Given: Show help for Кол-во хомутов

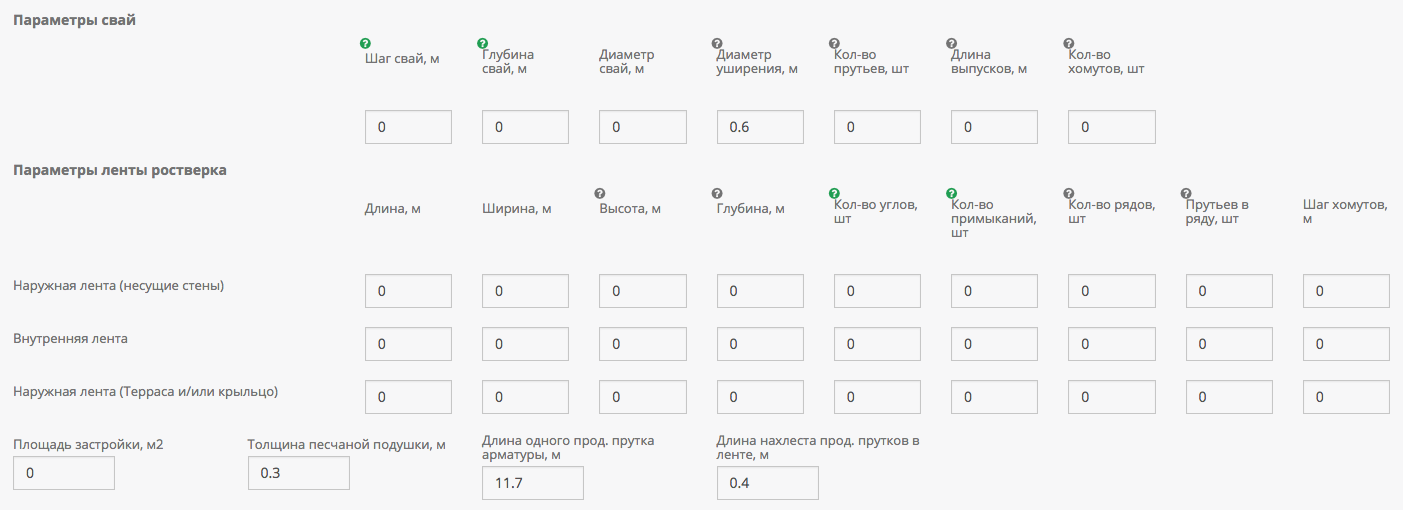Looking at the screenshot, I should 1068,44.
